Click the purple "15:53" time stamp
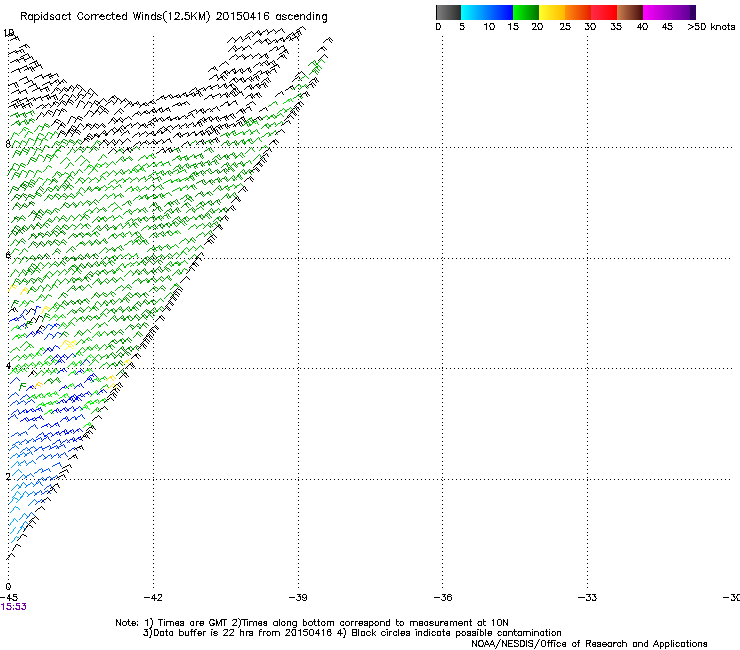740x650 pixels. click(x=14, y=607)
